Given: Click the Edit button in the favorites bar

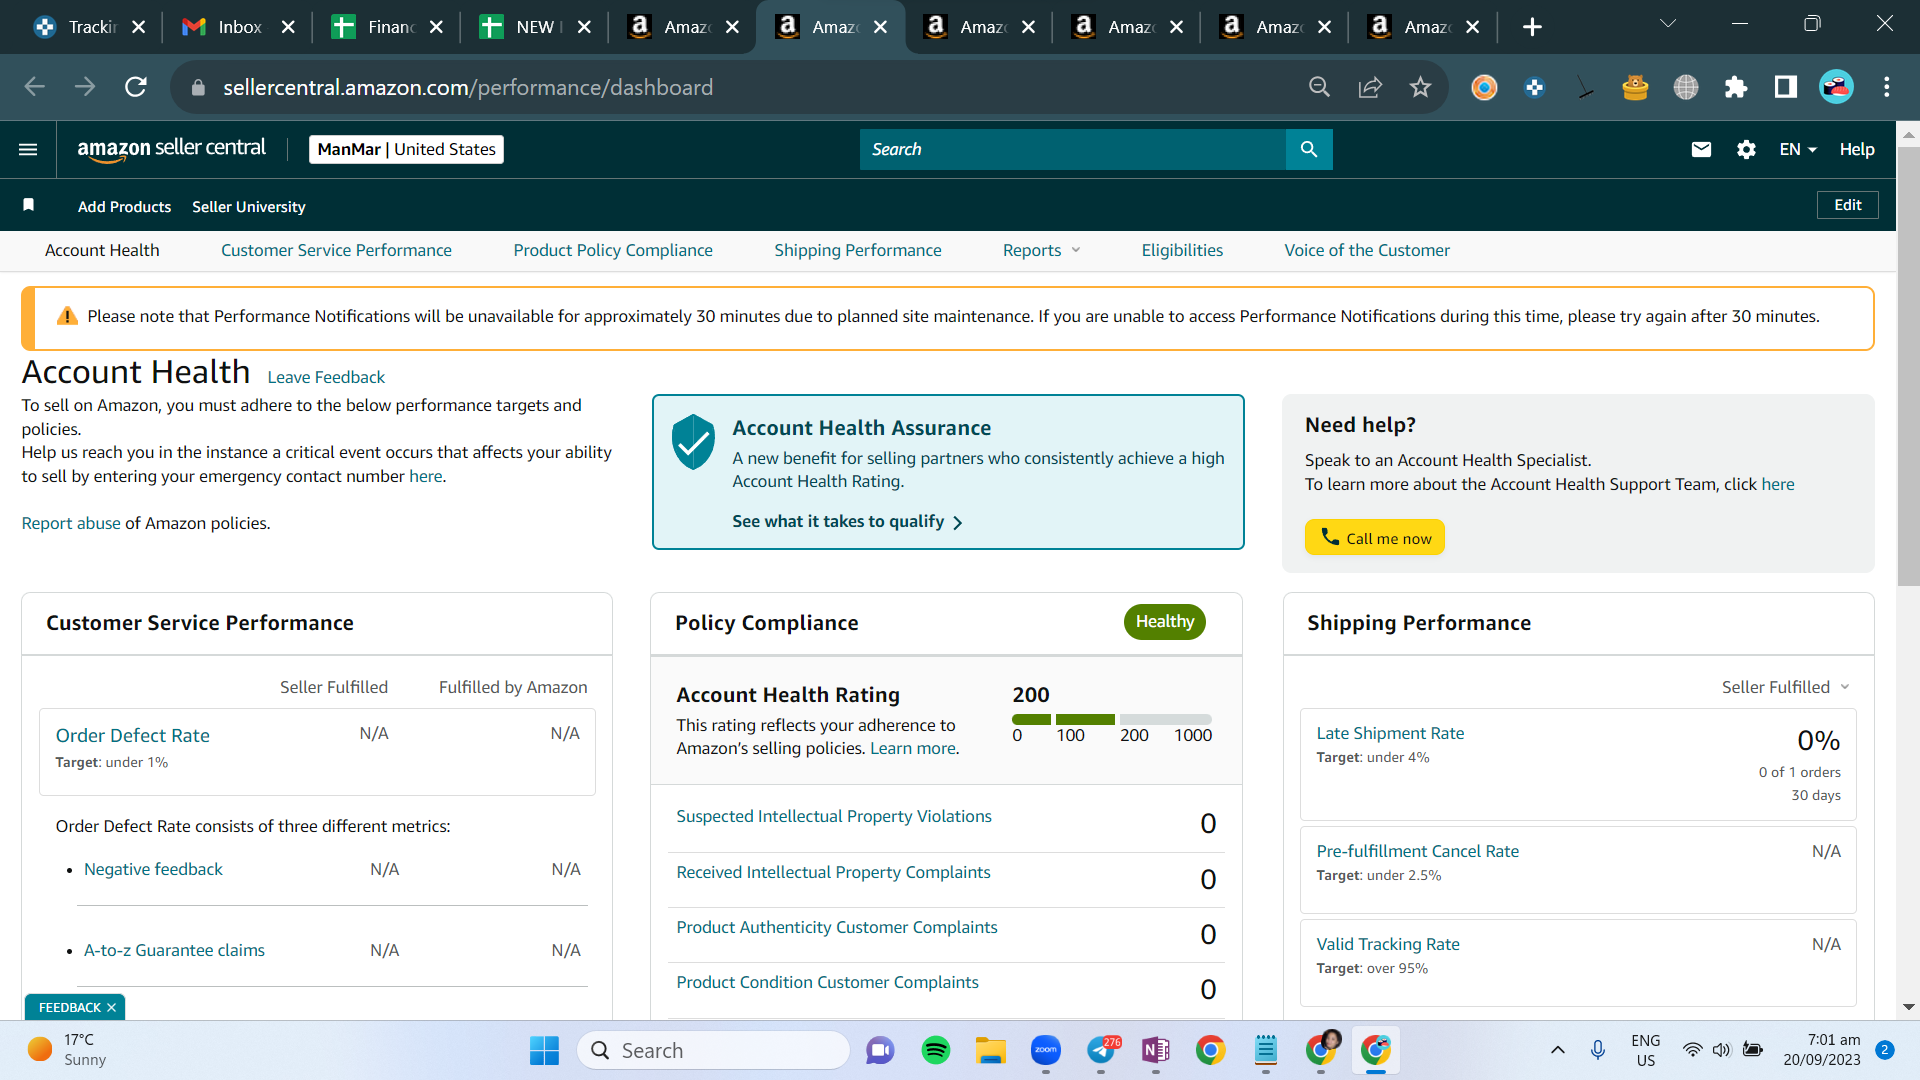Looking at the screenshot, I should pyautogui.click(x=1847, y=205).
